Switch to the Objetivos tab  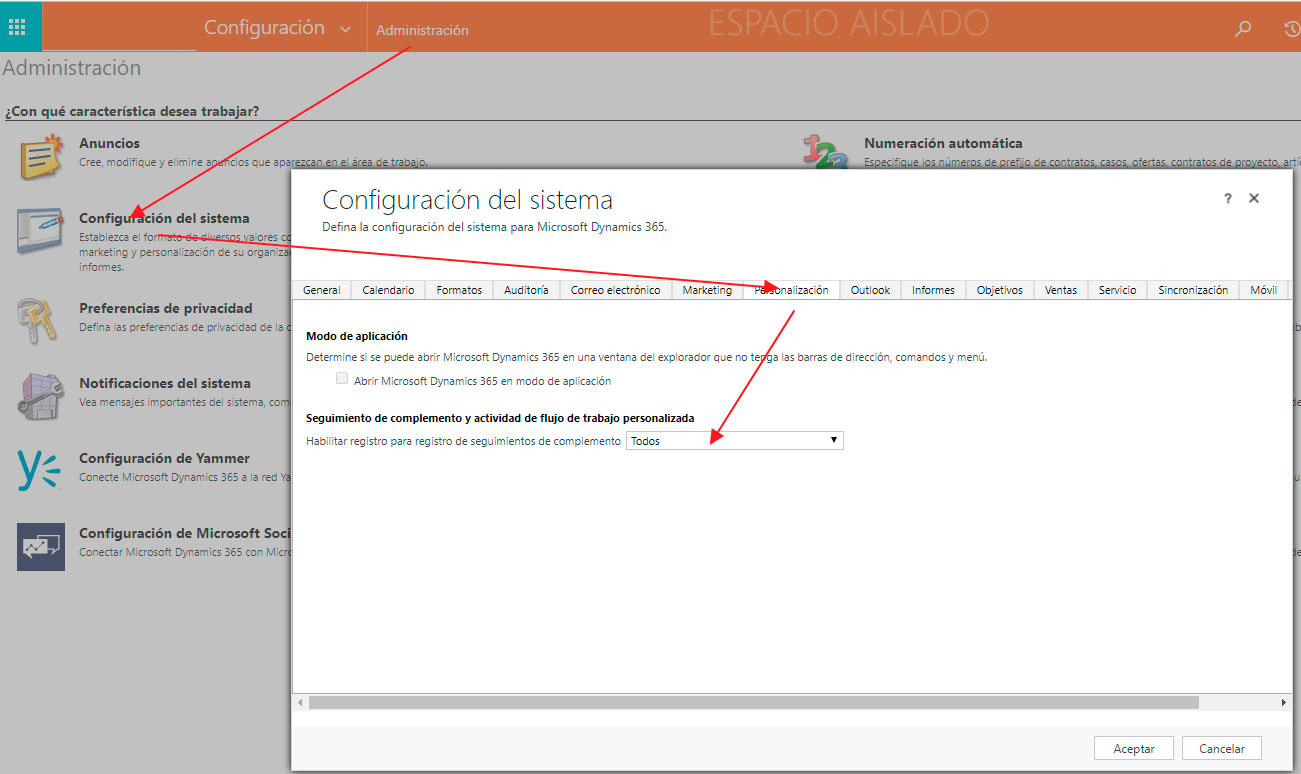1000,290
